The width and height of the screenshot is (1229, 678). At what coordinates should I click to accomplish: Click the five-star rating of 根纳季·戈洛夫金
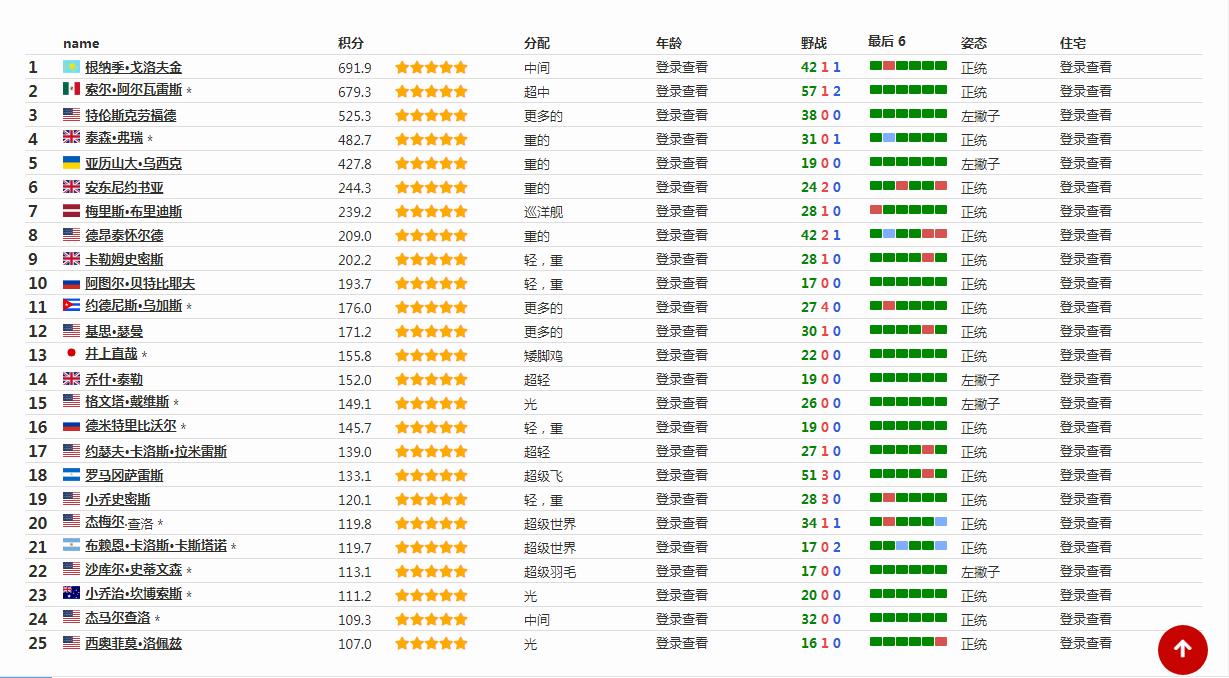431,67
